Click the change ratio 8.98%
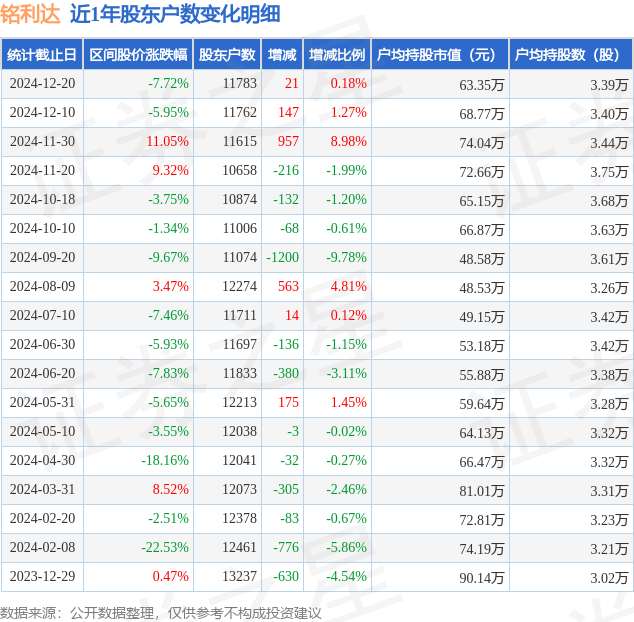 [349, 142]
